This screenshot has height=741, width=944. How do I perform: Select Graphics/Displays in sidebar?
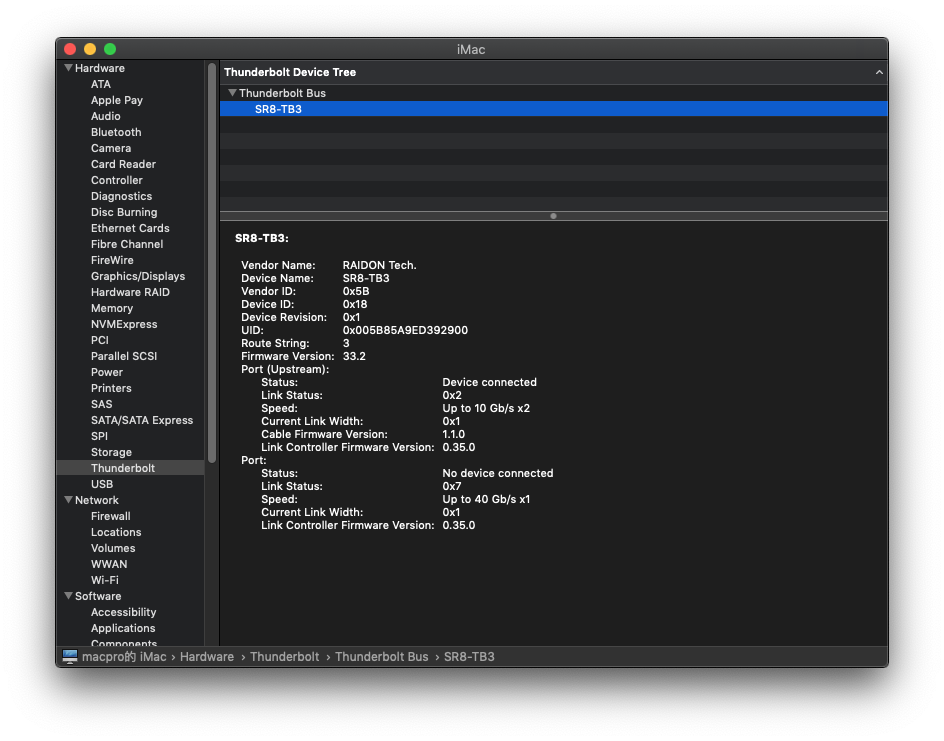(x=138, y=276)
